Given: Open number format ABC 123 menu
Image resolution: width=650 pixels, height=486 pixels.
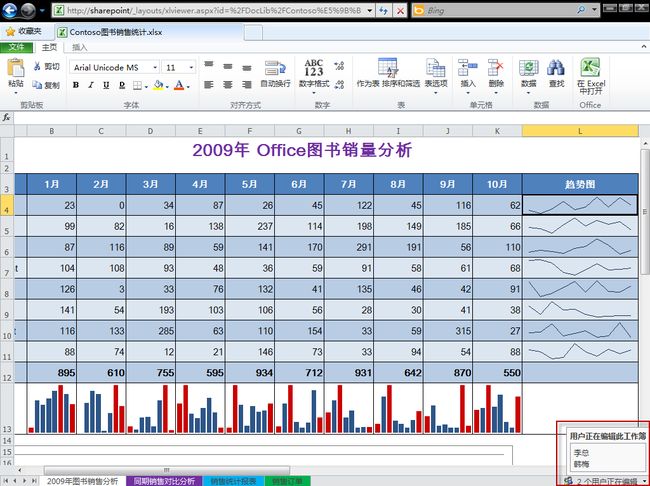Looking at the screenshot, I should (x=314, y=75).
